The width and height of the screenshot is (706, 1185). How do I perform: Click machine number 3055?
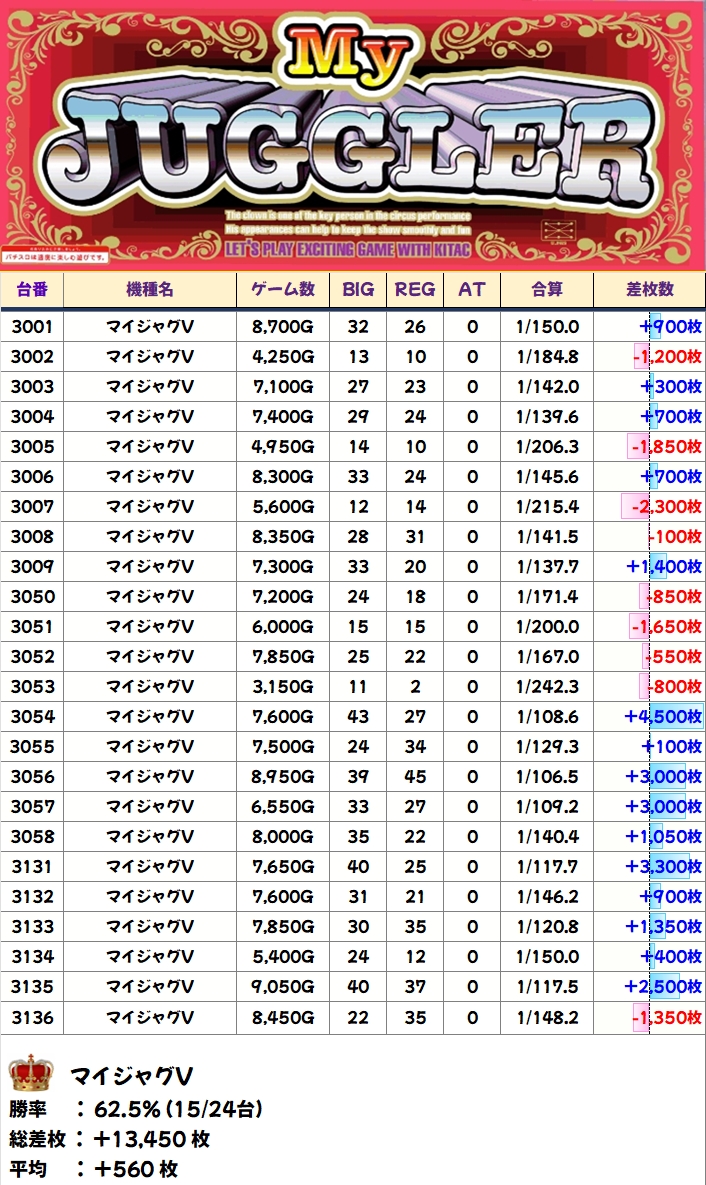[33, 747]
